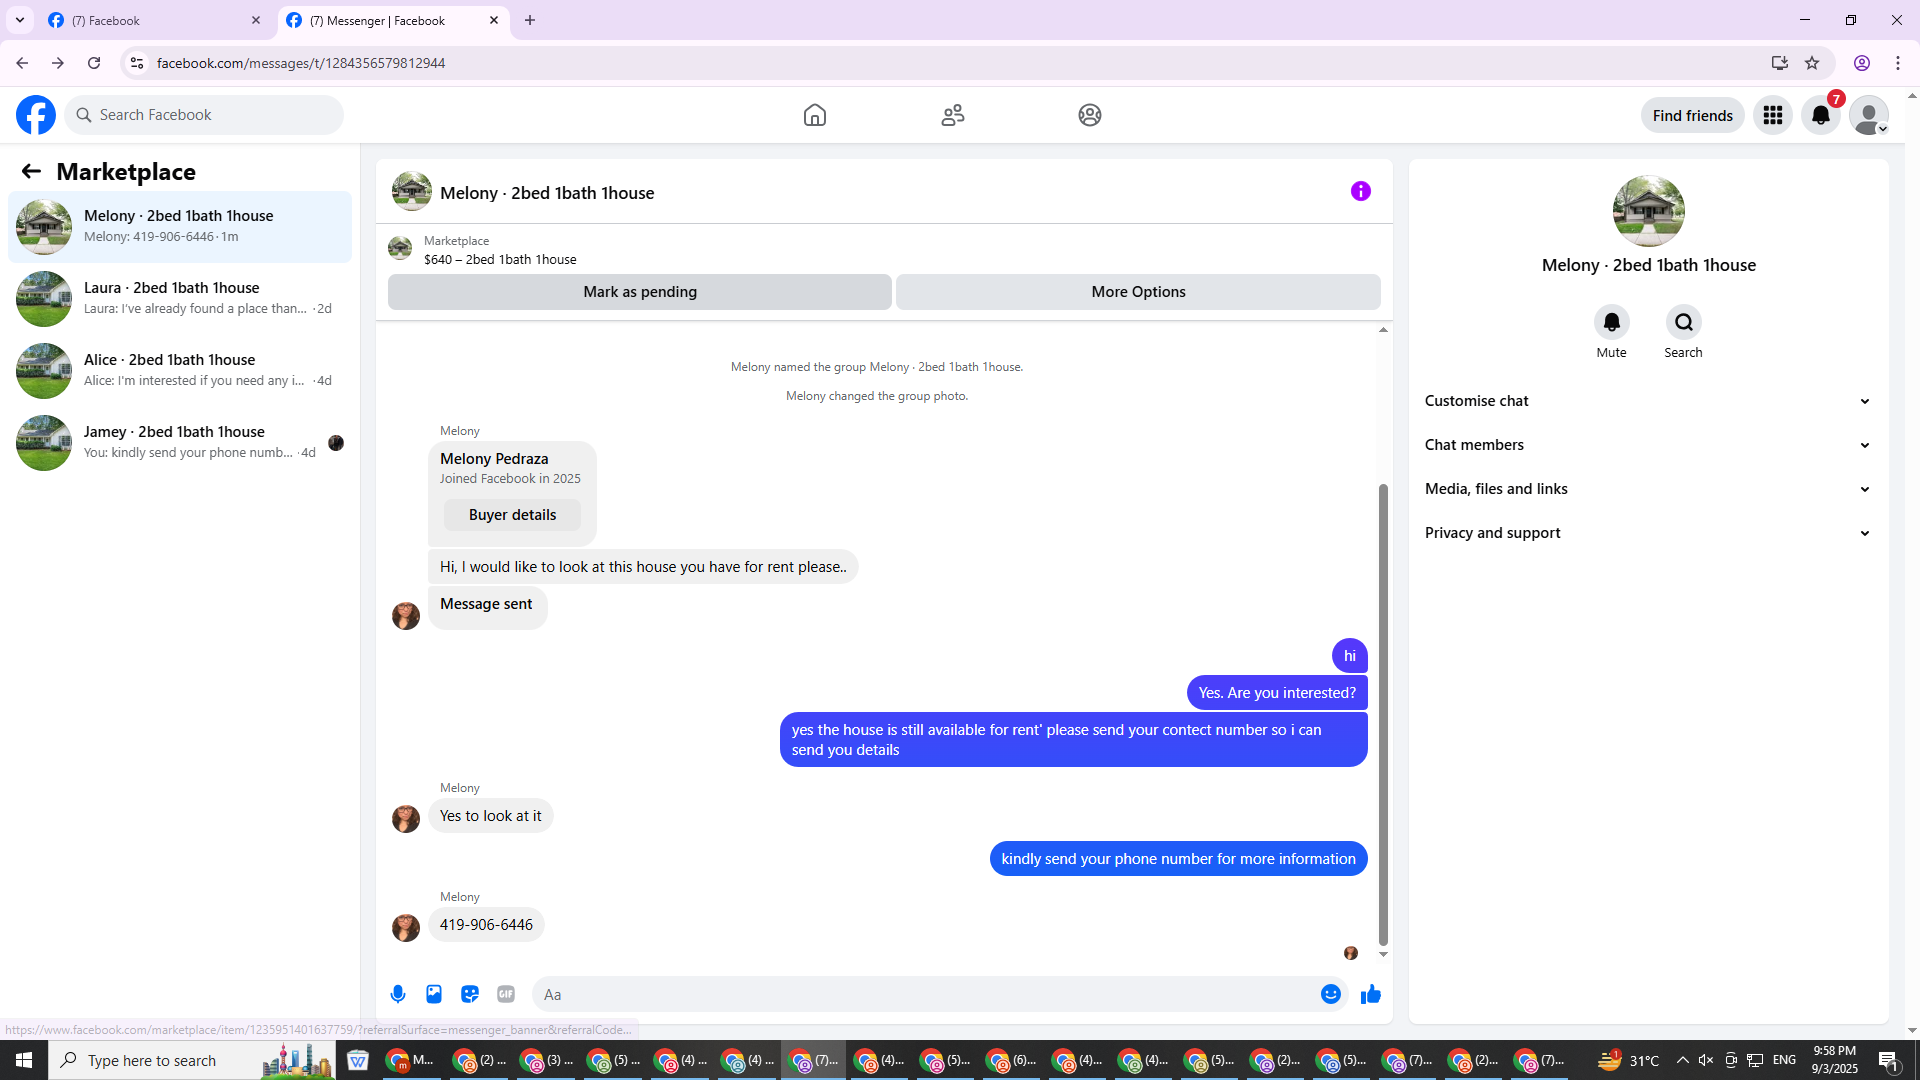Open the Groups icon in top navigation
1920x1080 pixels.
pyautogui.click(x=1090, y=115)
